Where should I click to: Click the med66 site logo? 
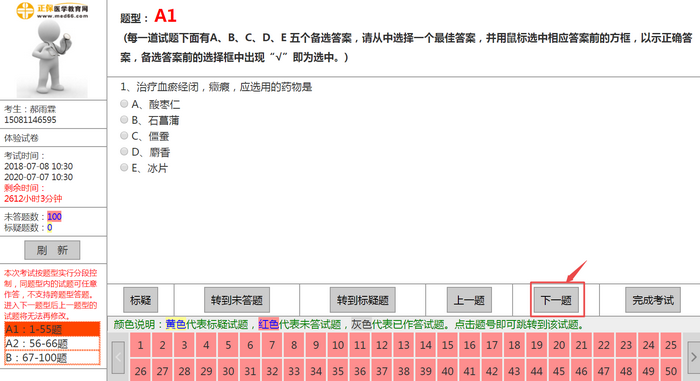(x=52, y=10)
